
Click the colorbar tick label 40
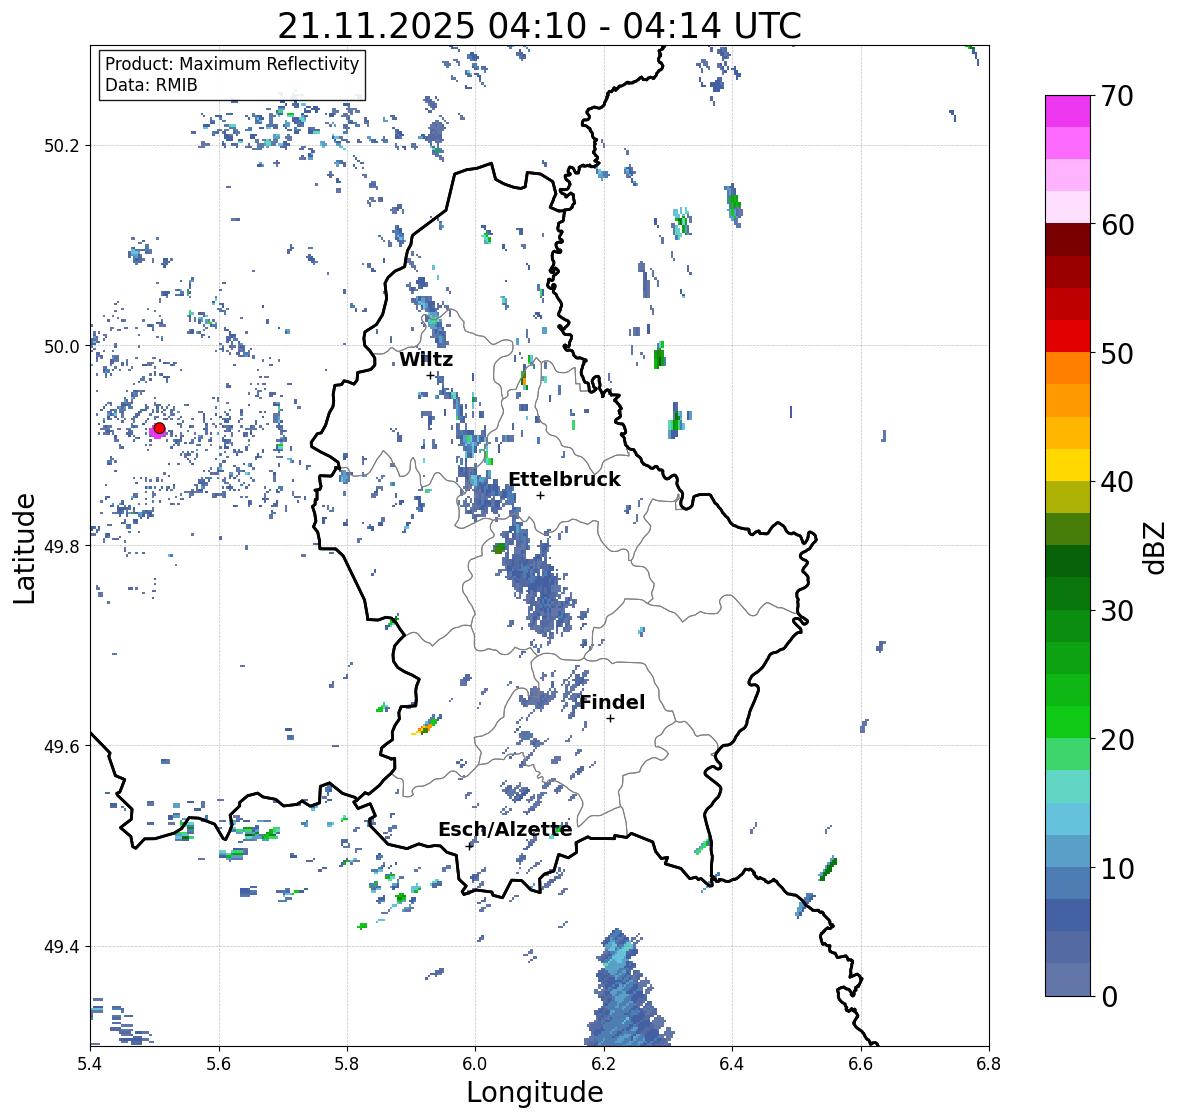tap(1117, 482)
